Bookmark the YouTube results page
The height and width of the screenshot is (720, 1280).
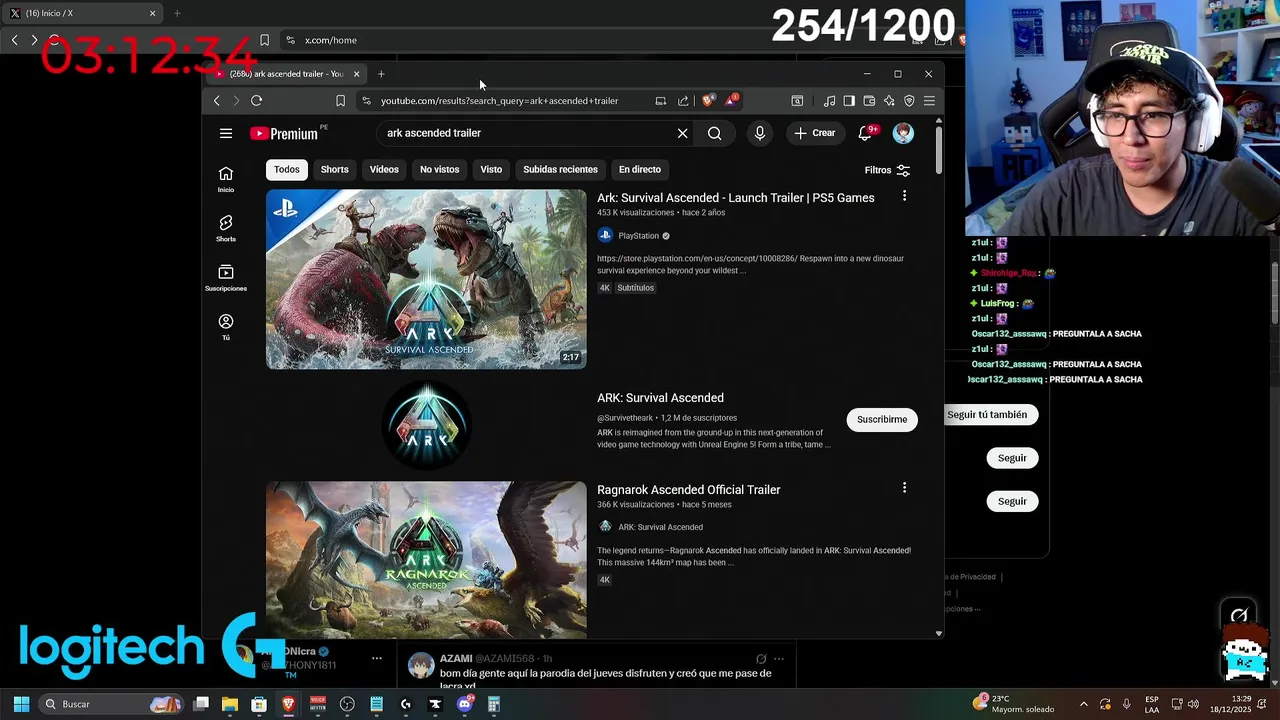(340, 100)
